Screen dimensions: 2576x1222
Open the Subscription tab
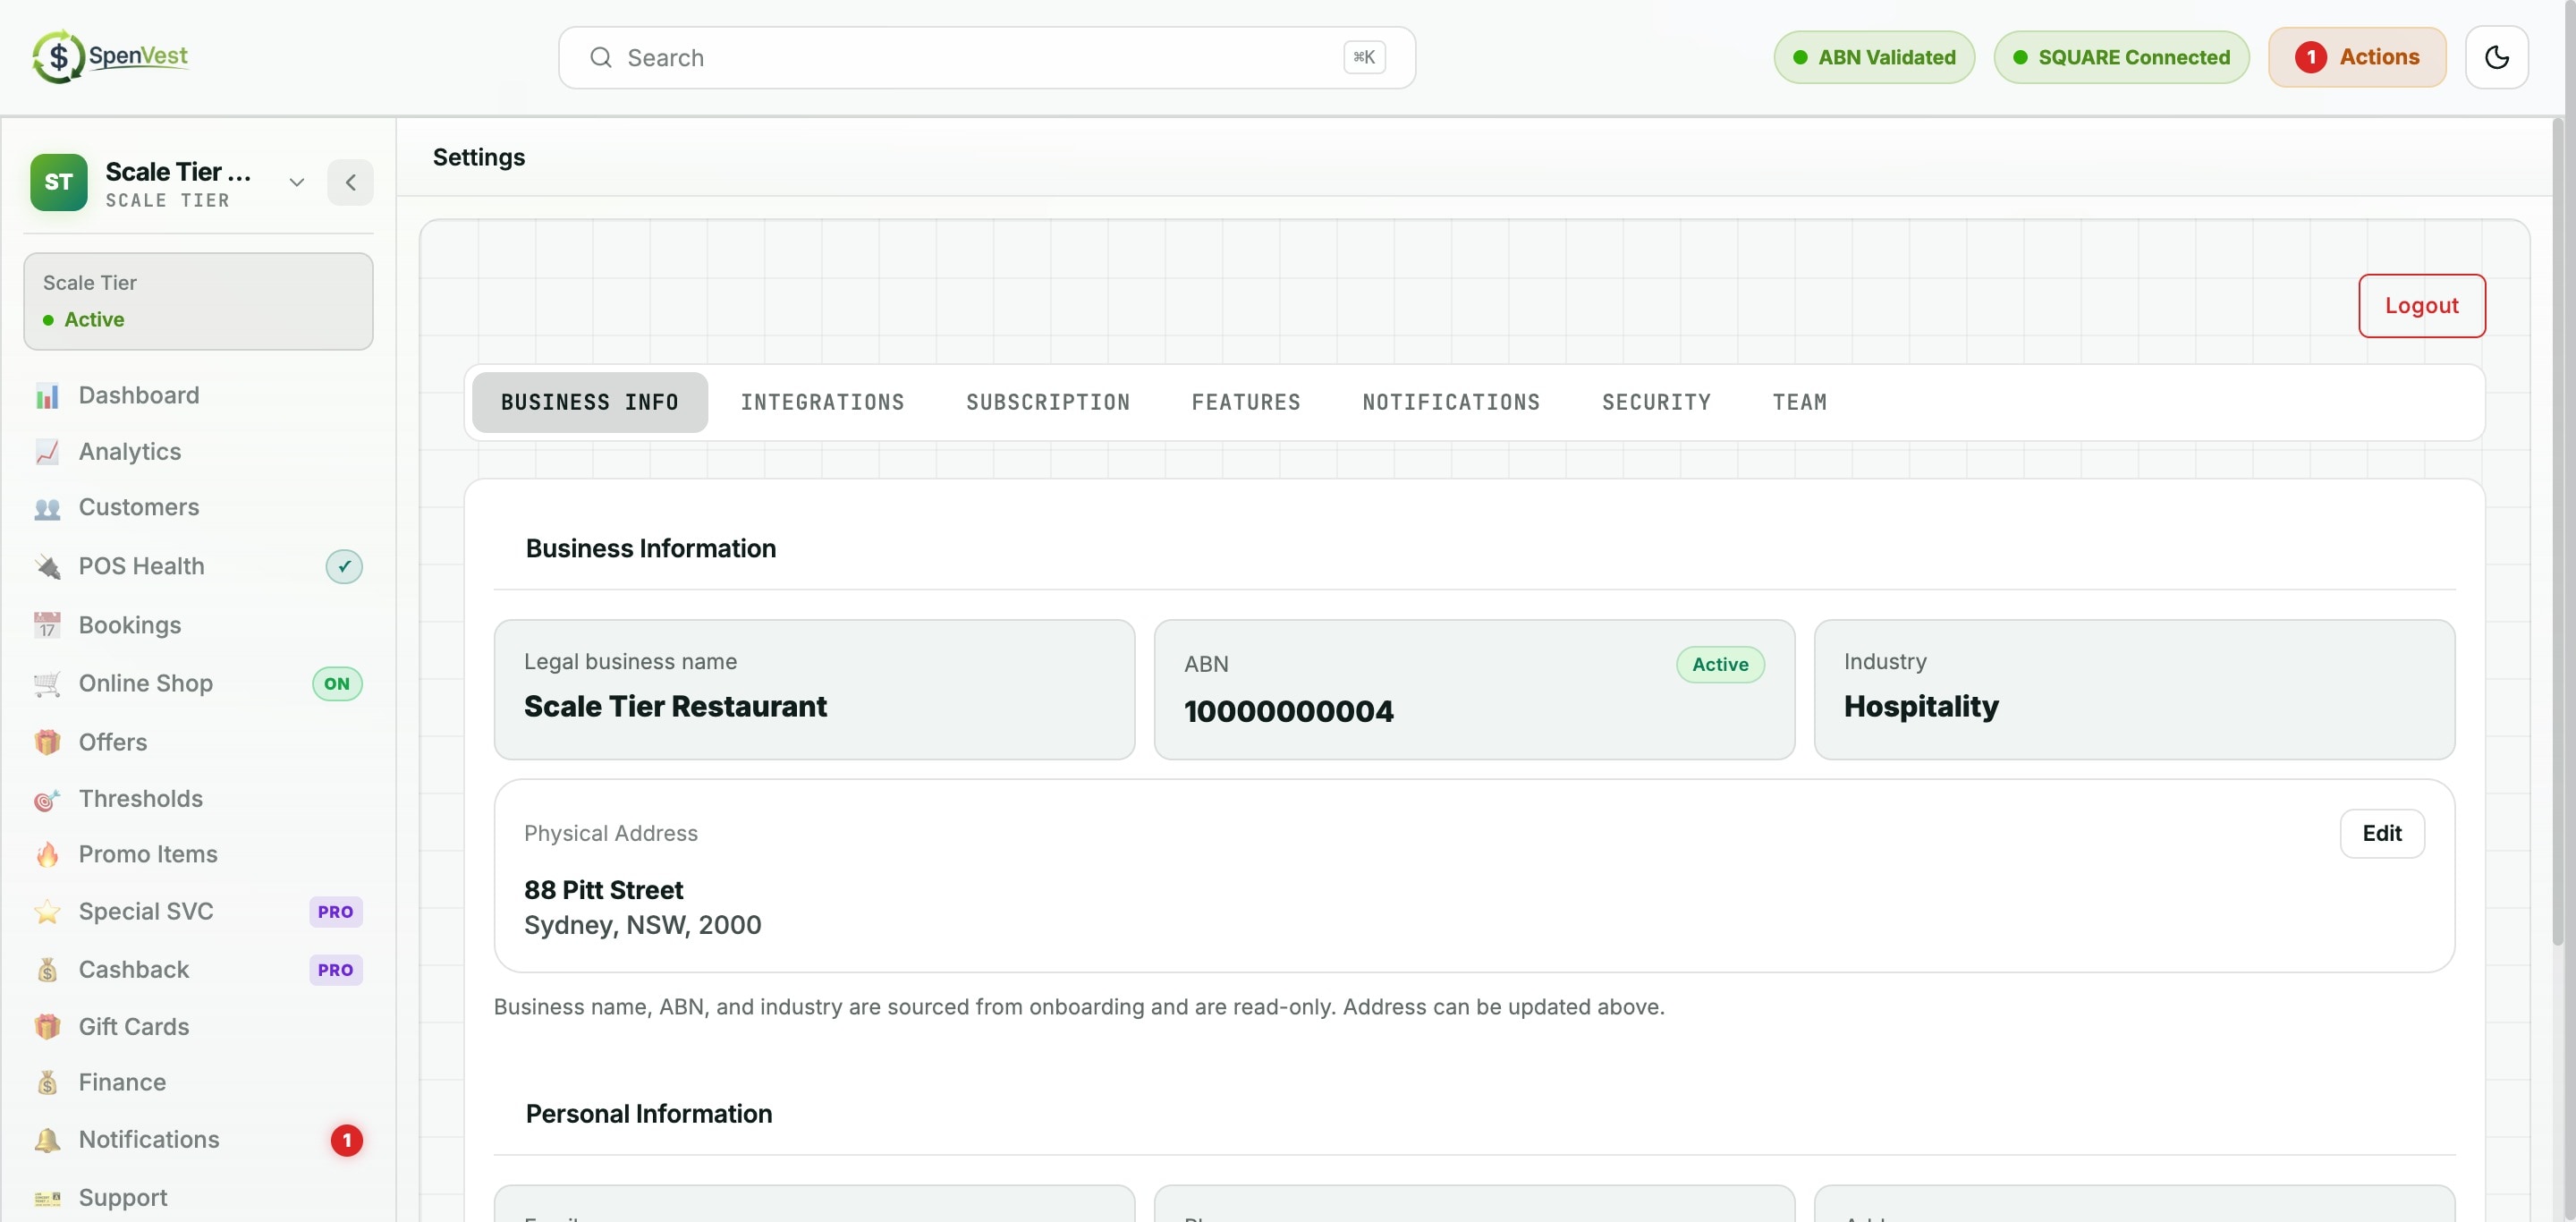point(1047,402)
